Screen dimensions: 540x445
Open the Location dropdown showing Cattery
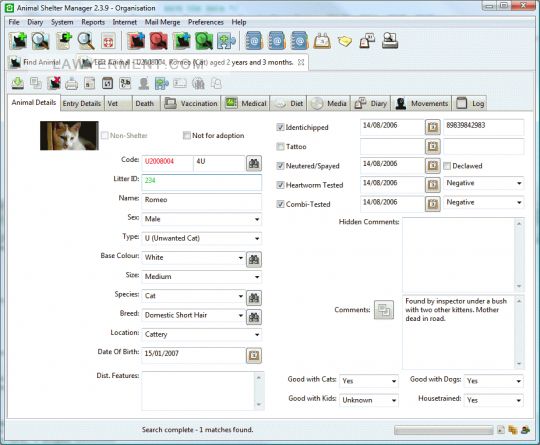[201, 334]
